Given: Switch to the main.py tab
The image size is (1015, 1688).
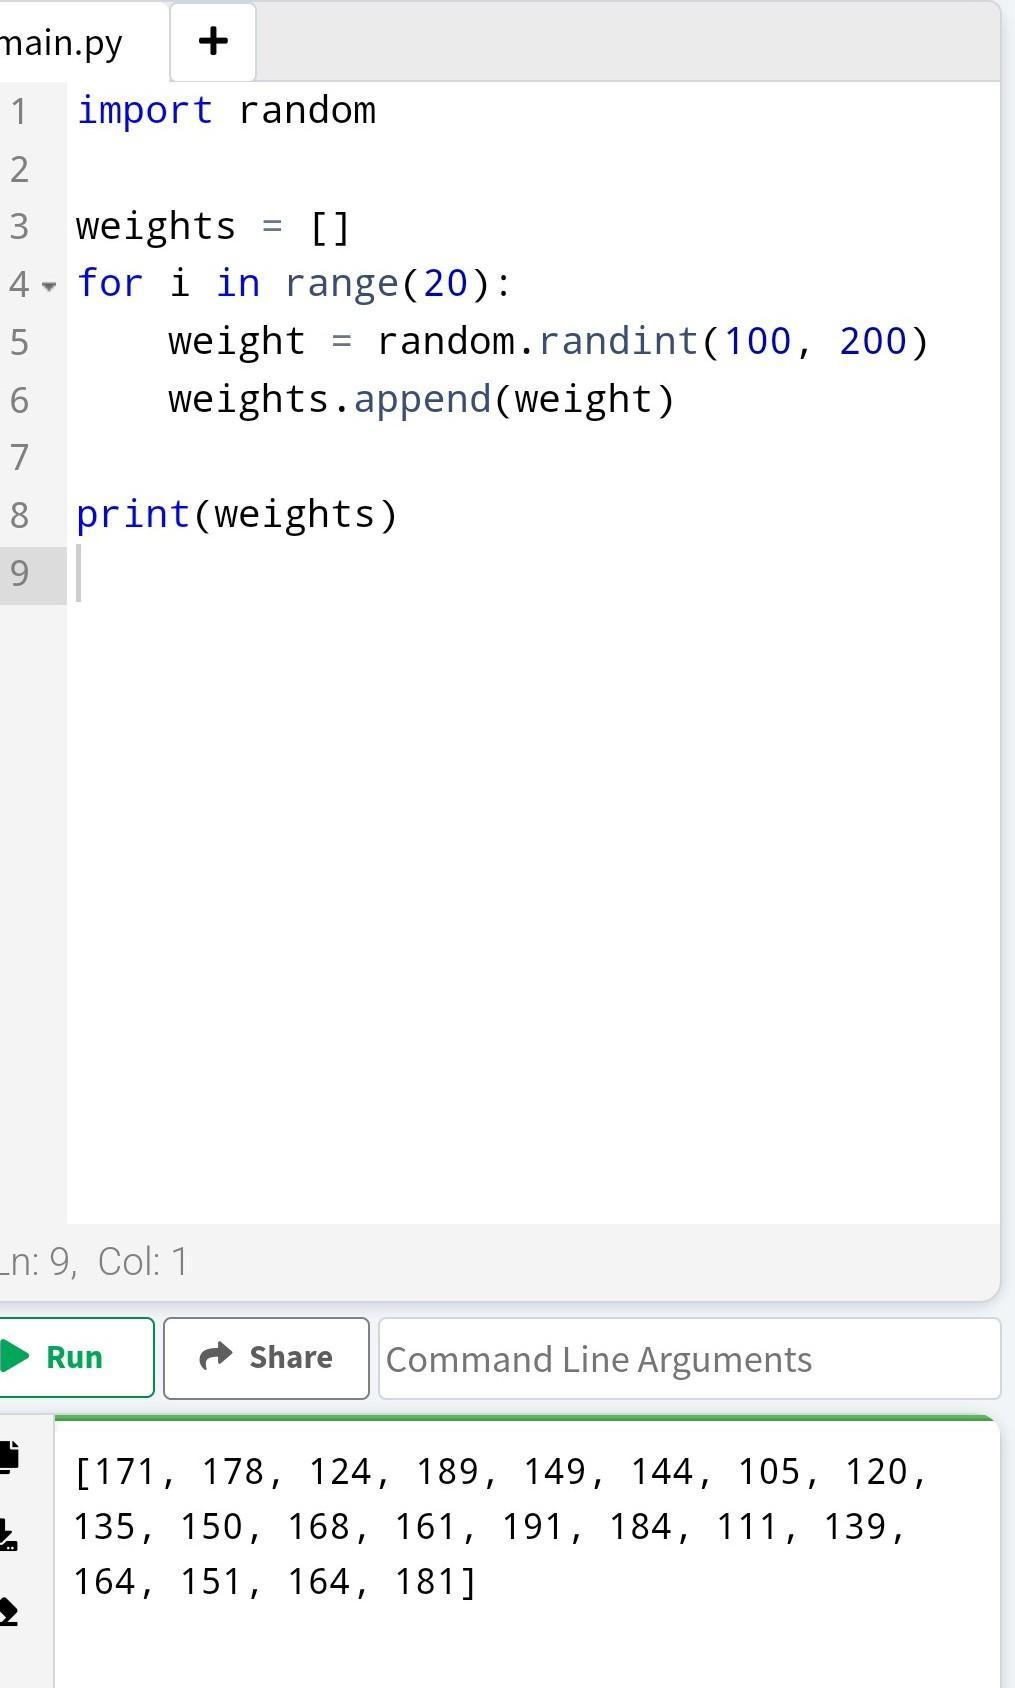Looking at the screenshot, I should pos(62,43).
